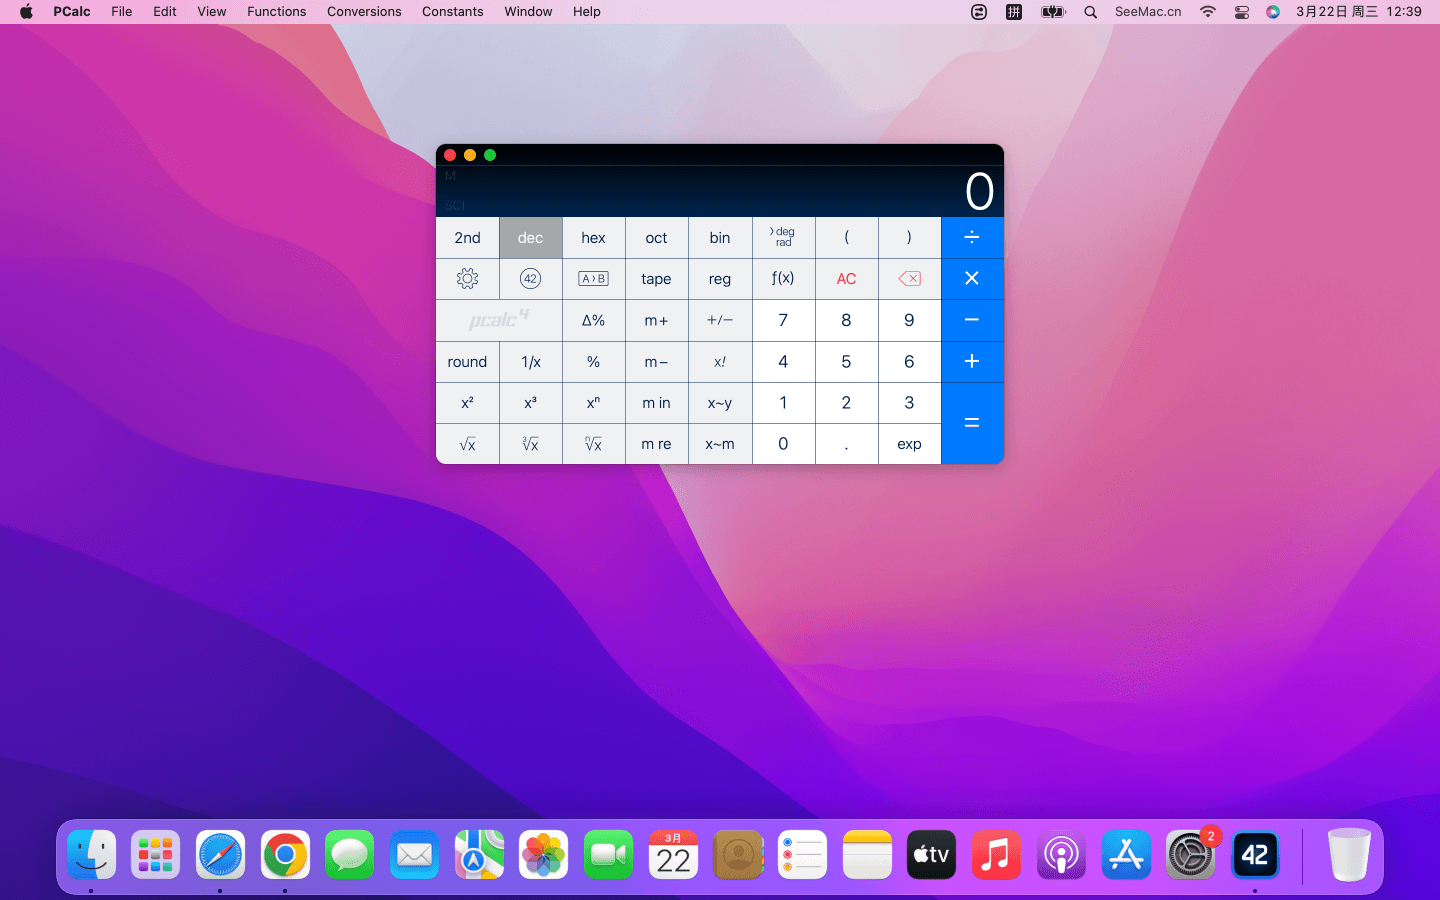Switch to bin number mode

point(719,238)
